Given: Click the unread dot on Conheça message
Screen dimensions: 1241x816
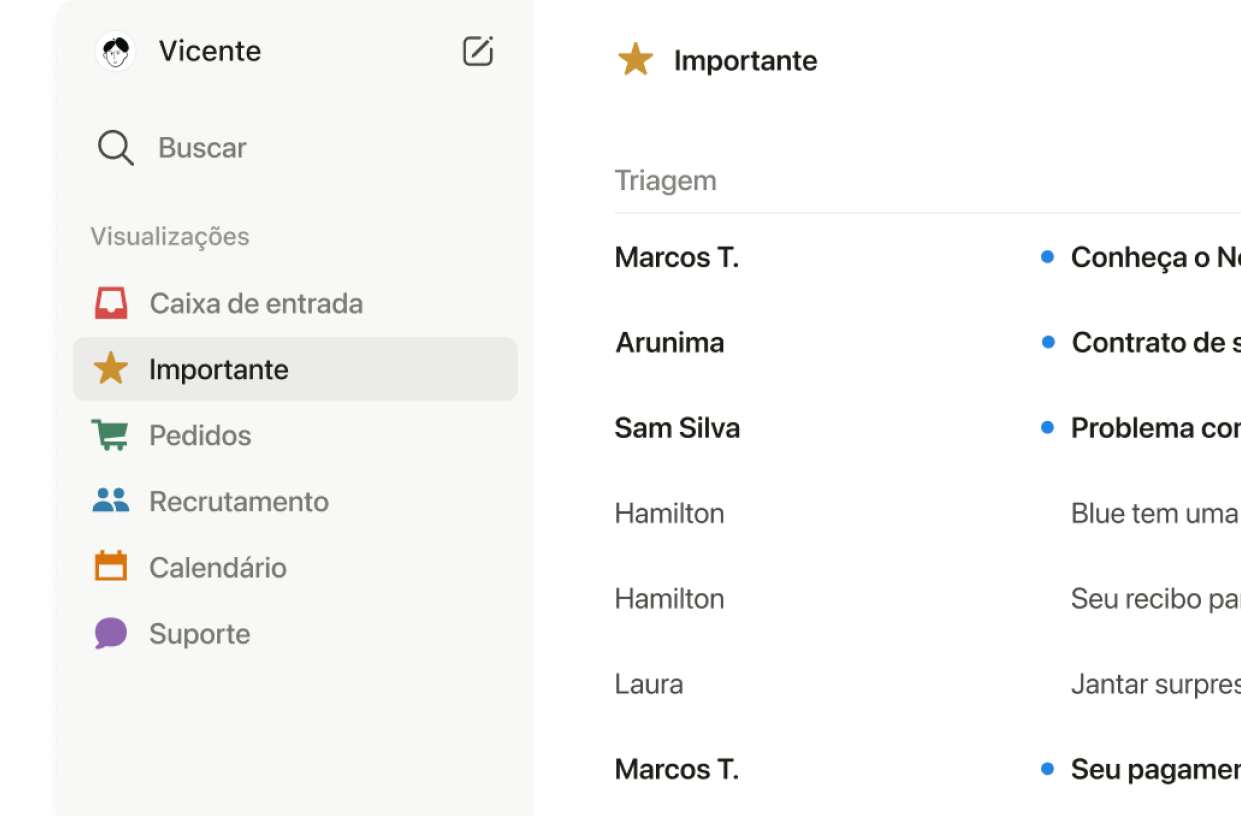Looking at the screenshot, I should click(1047, 257).
